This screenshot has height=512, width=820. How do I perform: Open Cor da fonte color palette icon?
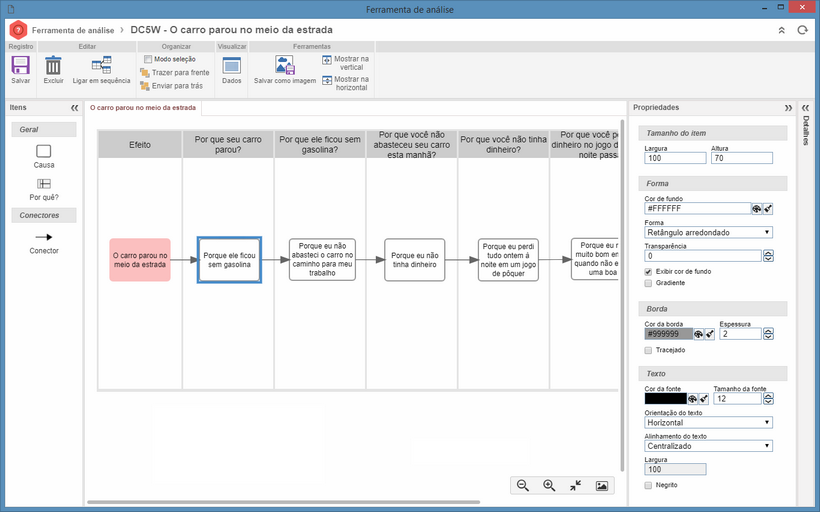pos(692,399)
